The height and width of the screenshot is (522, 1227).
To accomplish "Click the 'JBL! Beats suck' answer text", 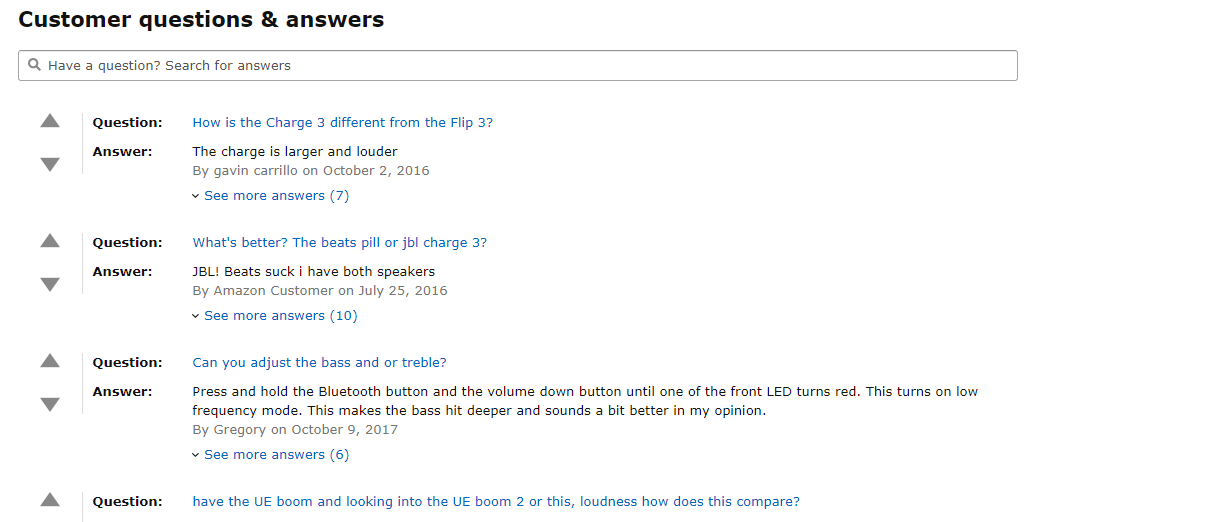I will [314, 272].
